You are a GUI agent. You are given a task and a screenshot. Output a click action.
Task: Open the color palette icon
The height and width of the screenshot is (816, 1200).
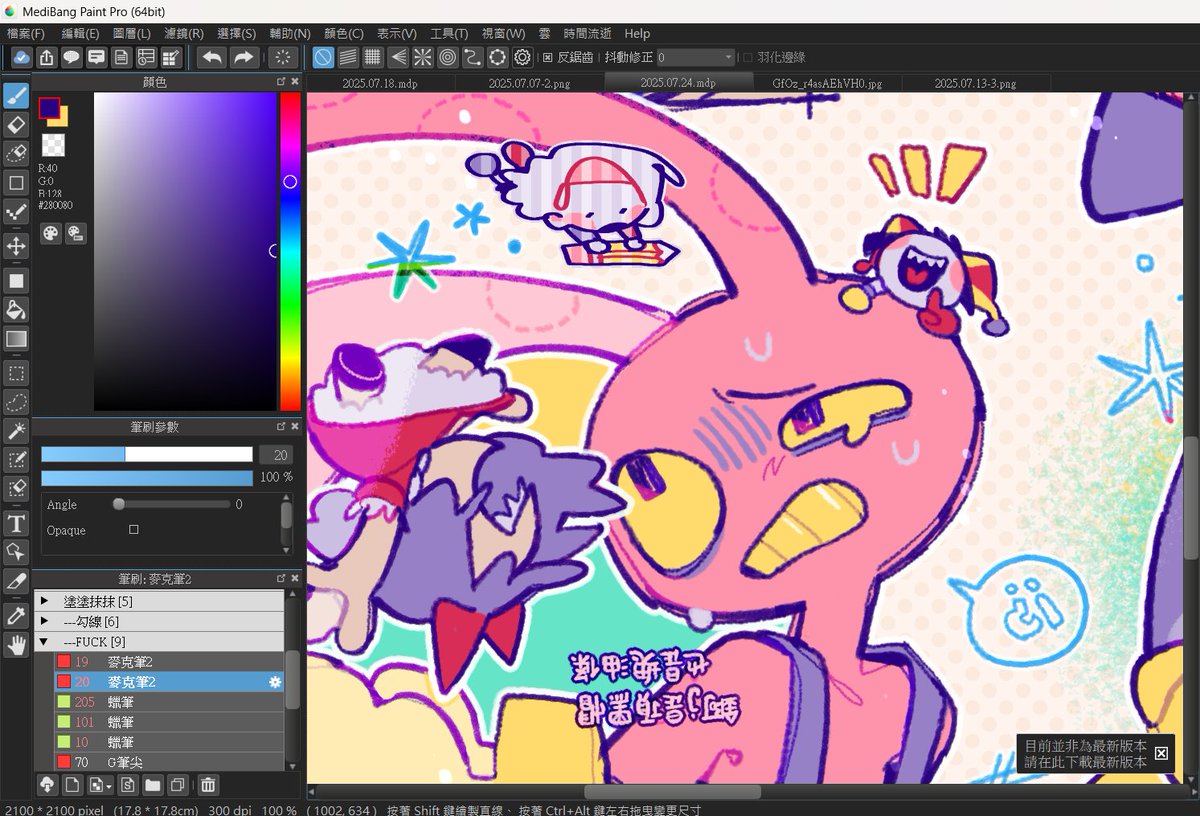point(50,233)
